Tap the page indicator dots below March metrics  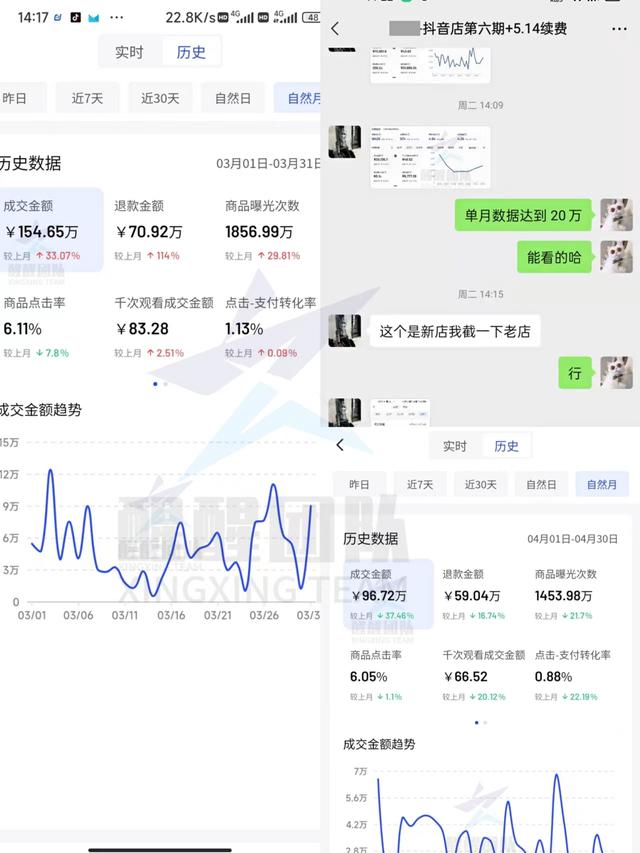tap(160, 384)
